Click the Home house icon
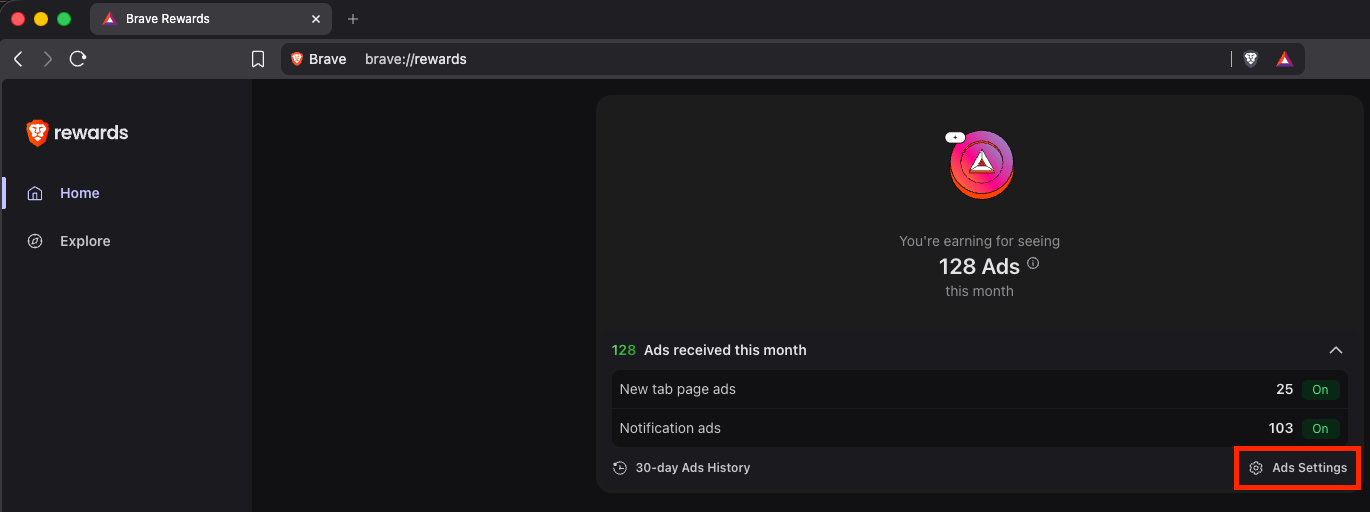Screen dimensions: 1370x512 point(35,193)
